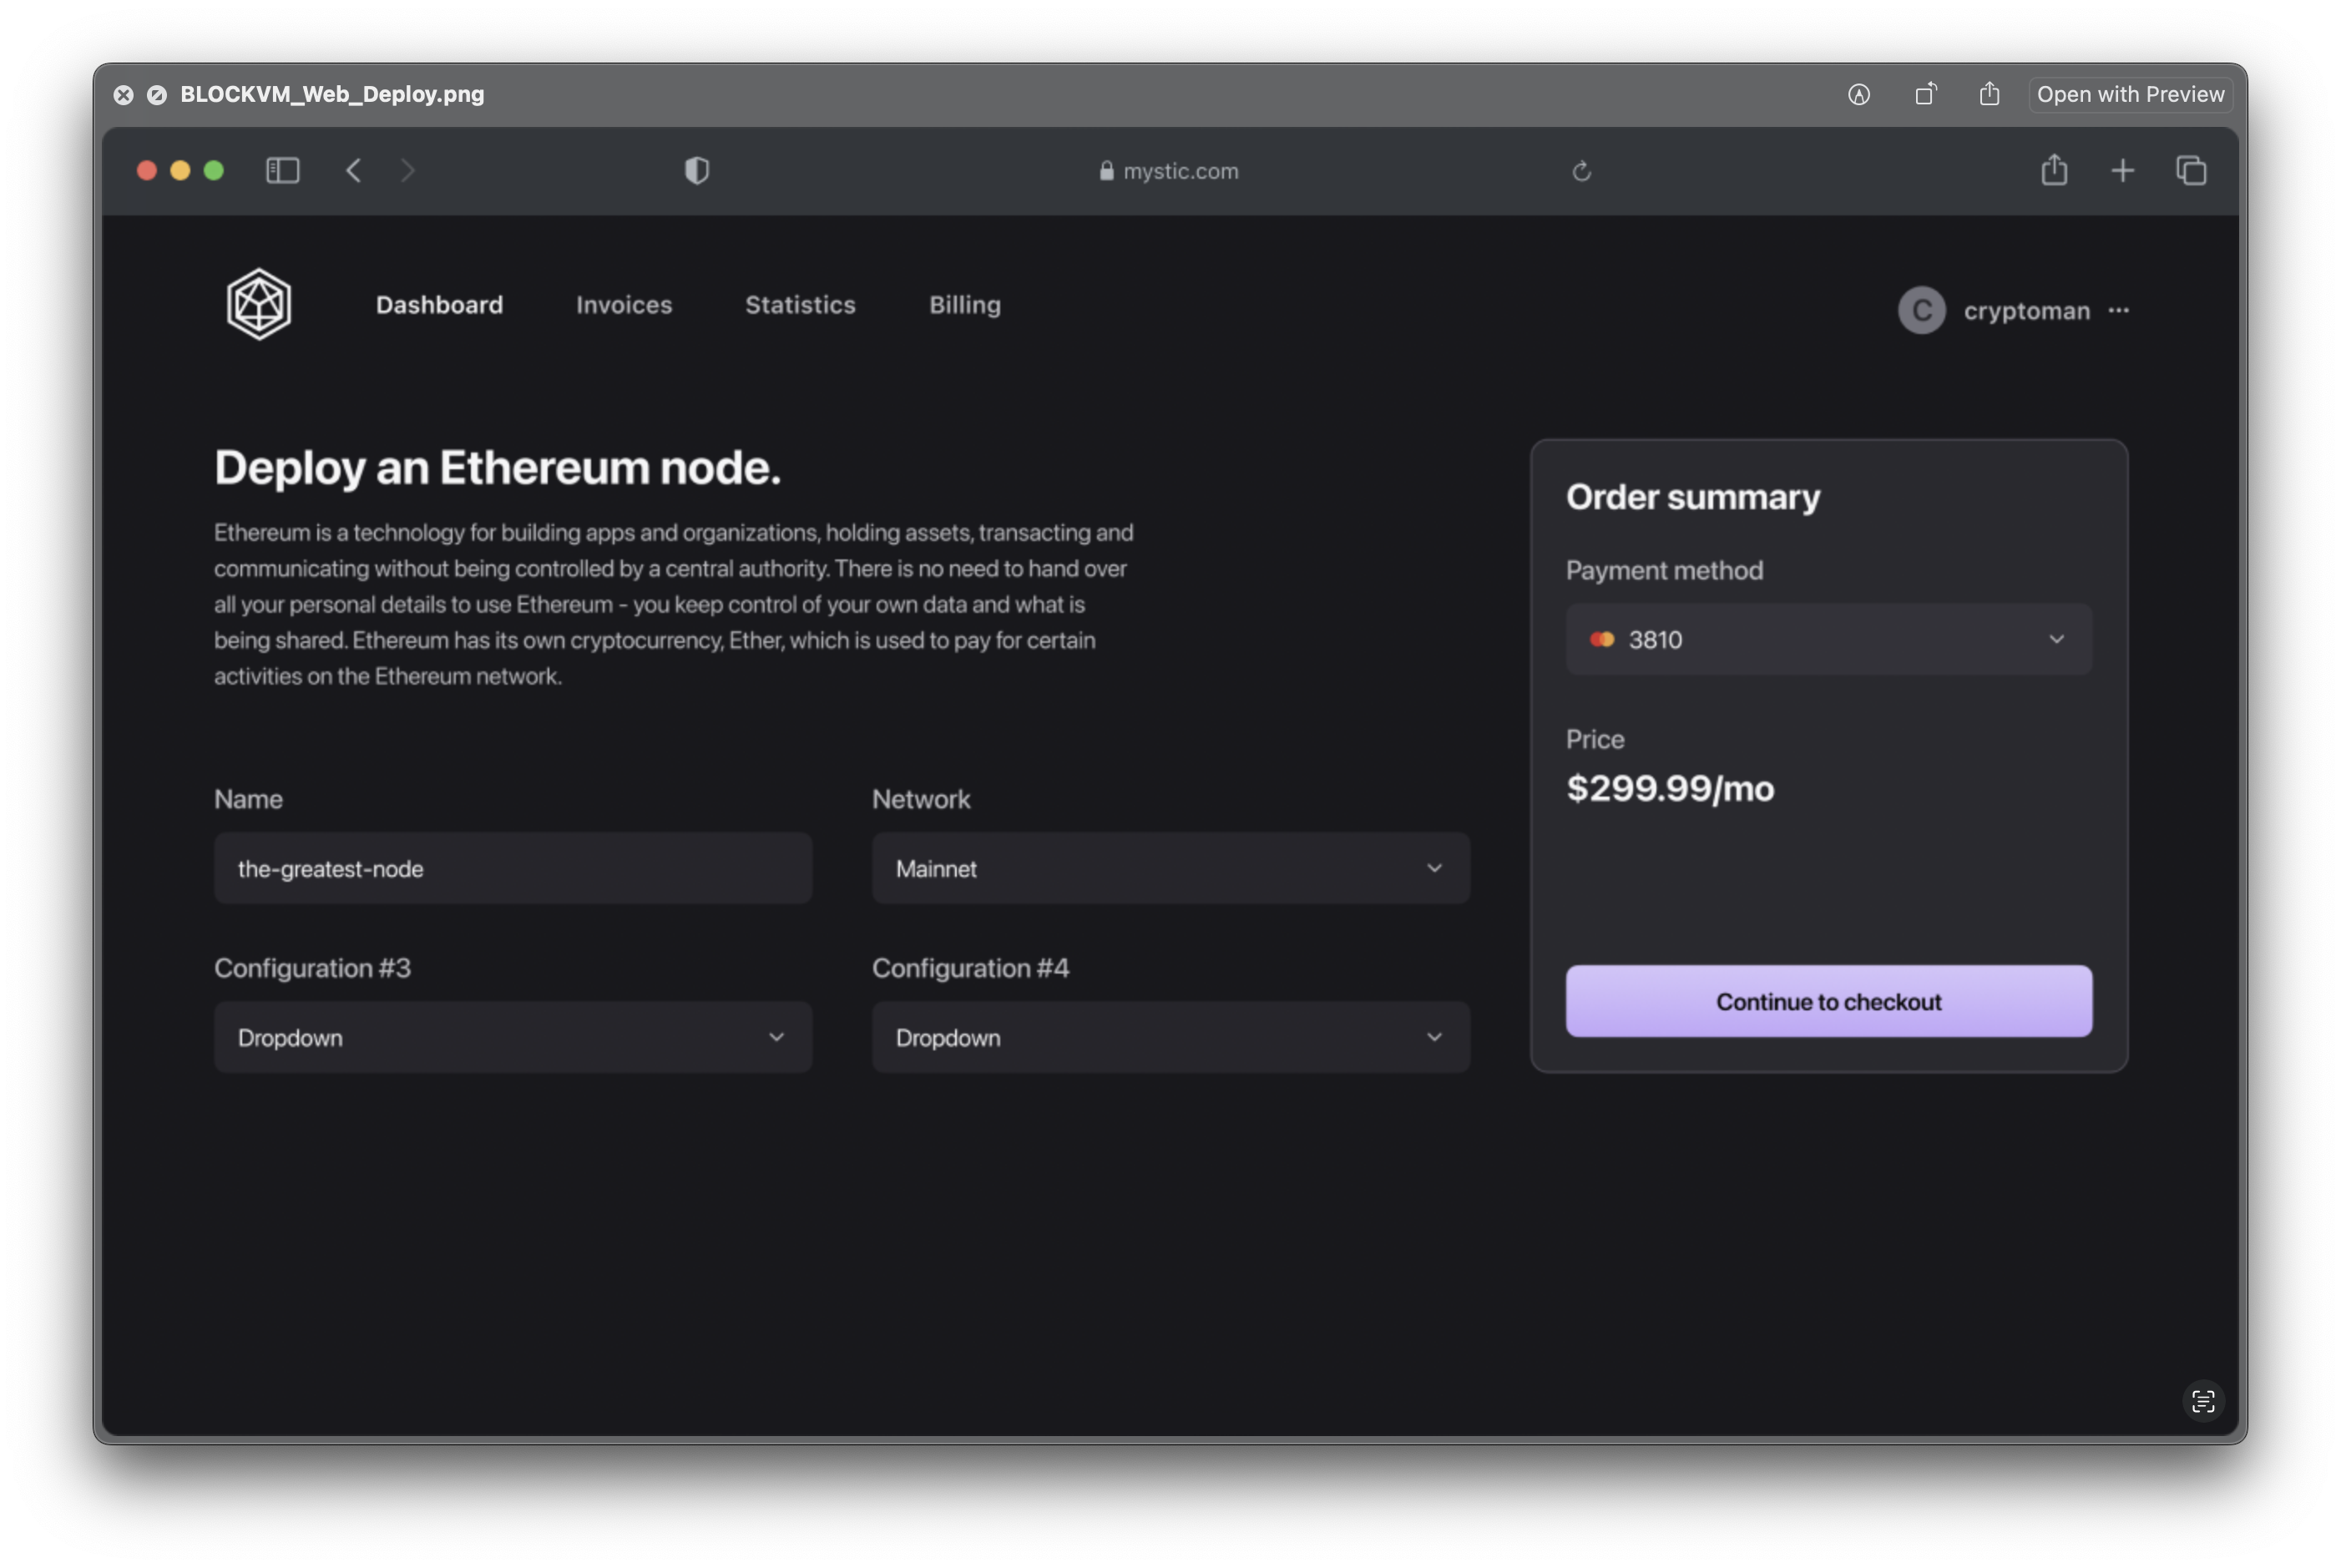Click the Live Text scan icon

click(2203, 1401)
